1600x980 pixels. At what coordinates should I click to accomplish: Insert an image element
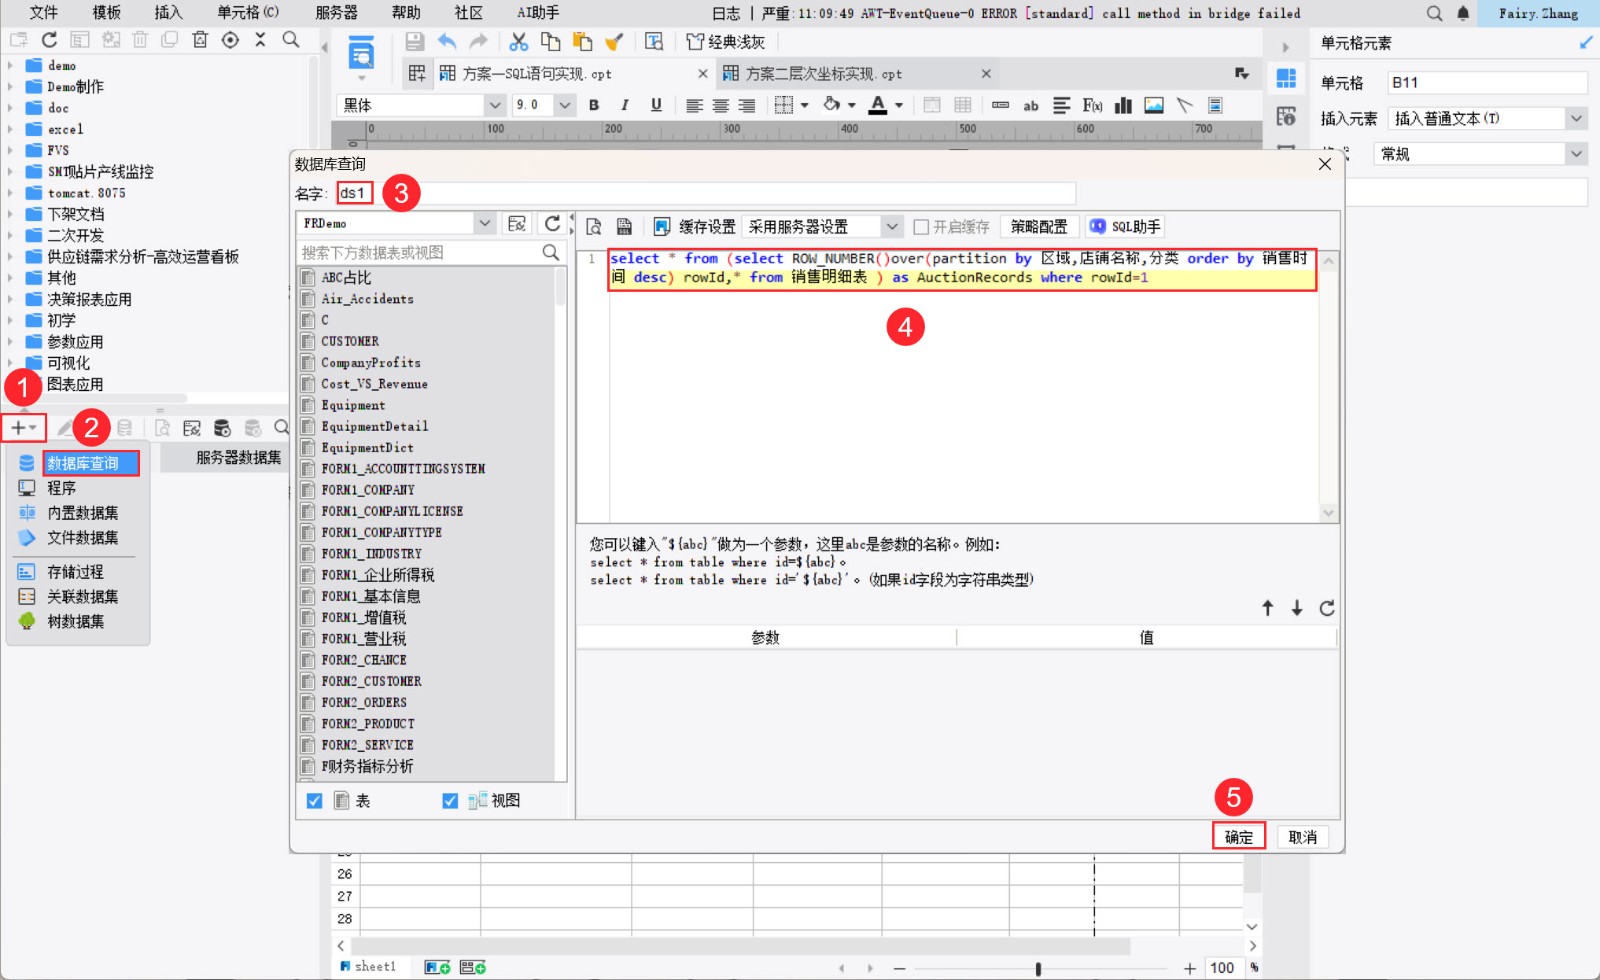click(x=1154, y=105)
